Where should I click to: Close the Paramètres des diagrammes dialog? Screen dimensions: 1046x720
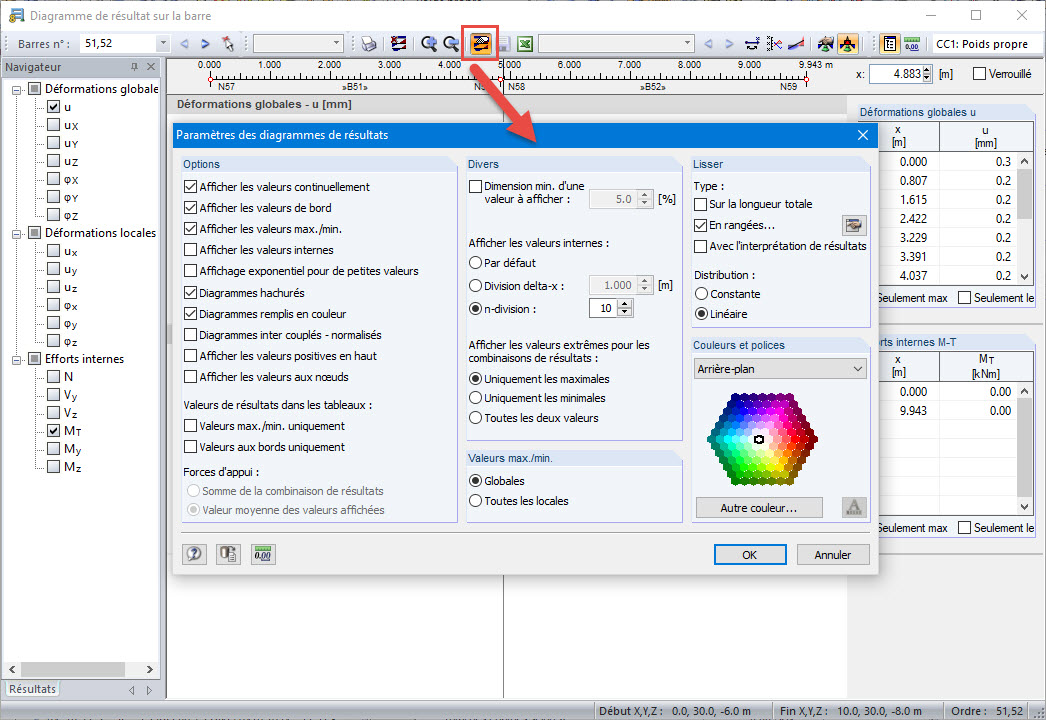click(863, 135)
